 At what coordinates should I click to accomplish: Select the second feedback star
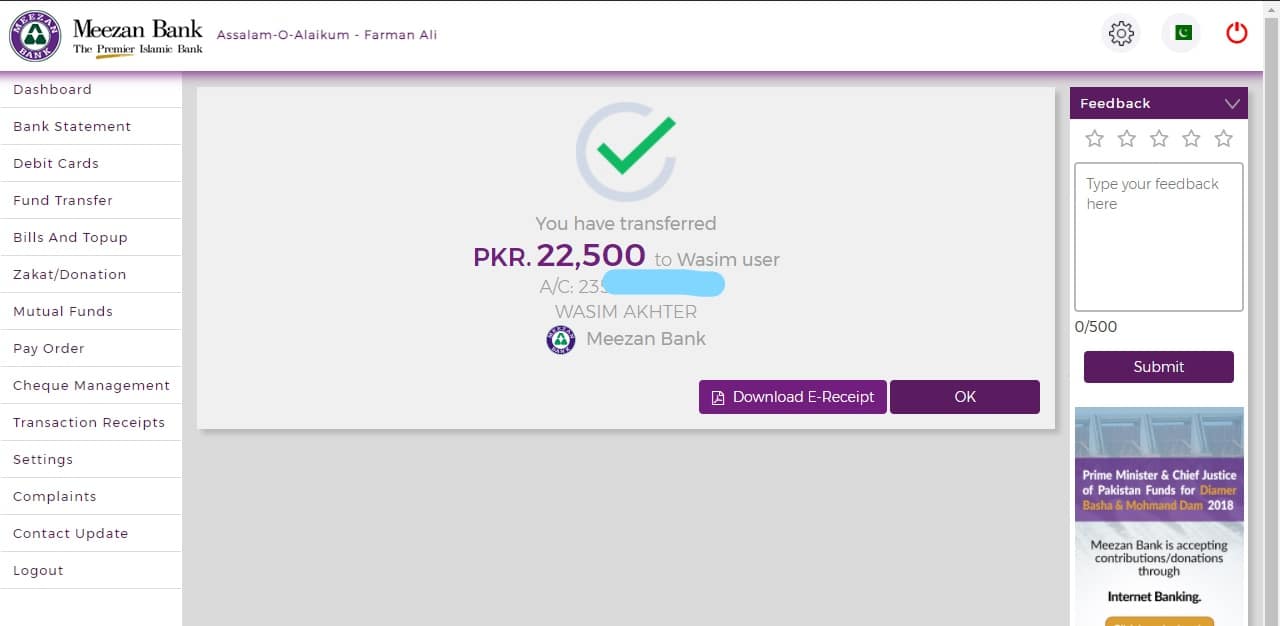point(1127,139)
